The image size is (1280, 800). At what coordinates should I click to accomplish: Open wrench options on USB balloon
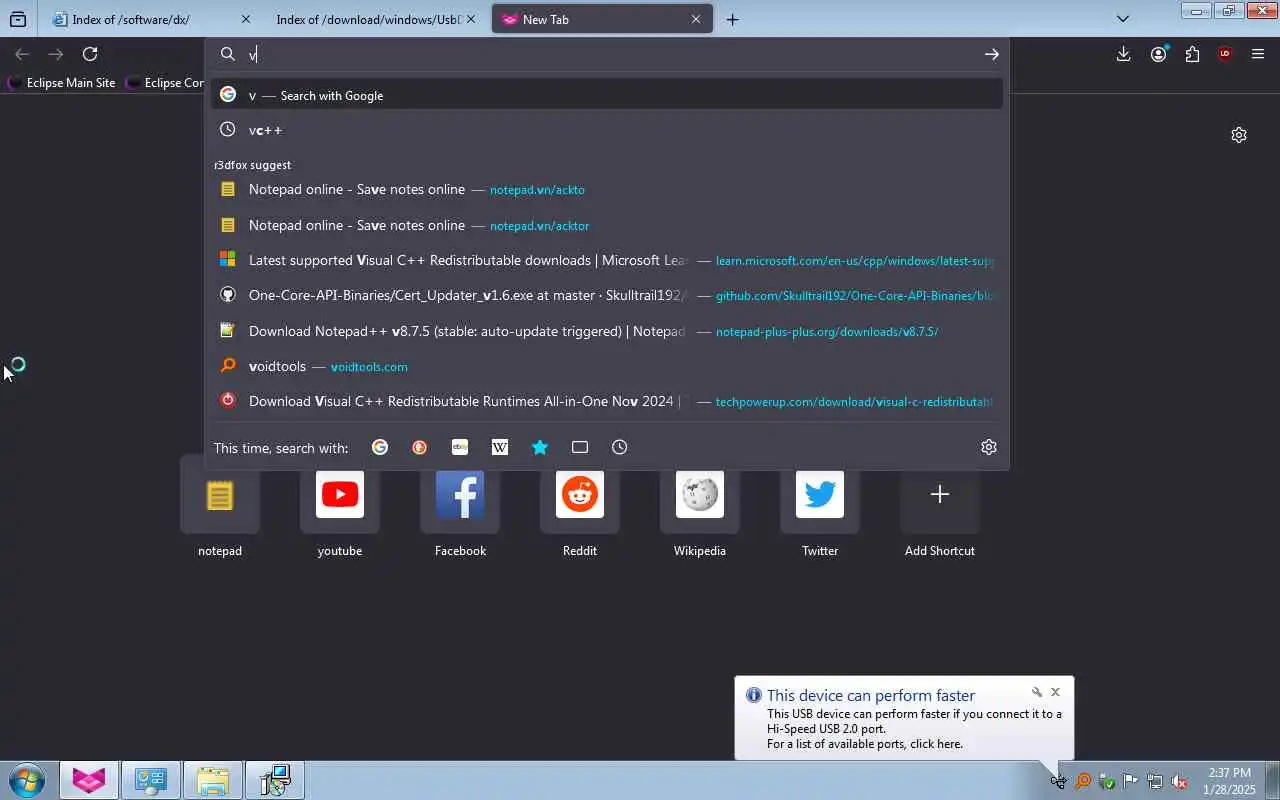[x=1037, y=692]
